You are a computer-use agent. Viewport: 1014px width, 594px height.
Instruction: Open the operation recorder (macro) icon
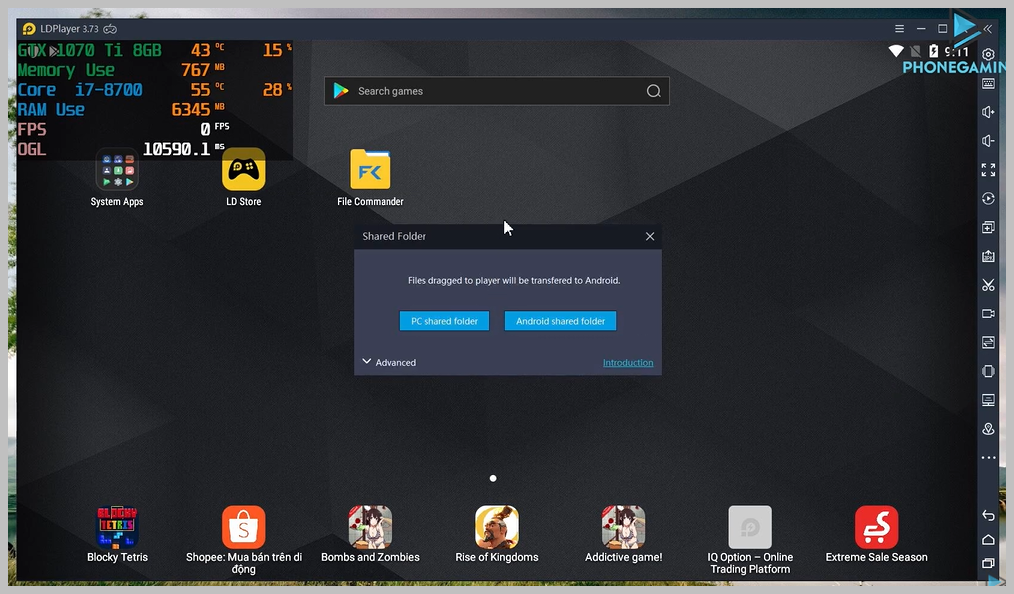click(988, 198)
